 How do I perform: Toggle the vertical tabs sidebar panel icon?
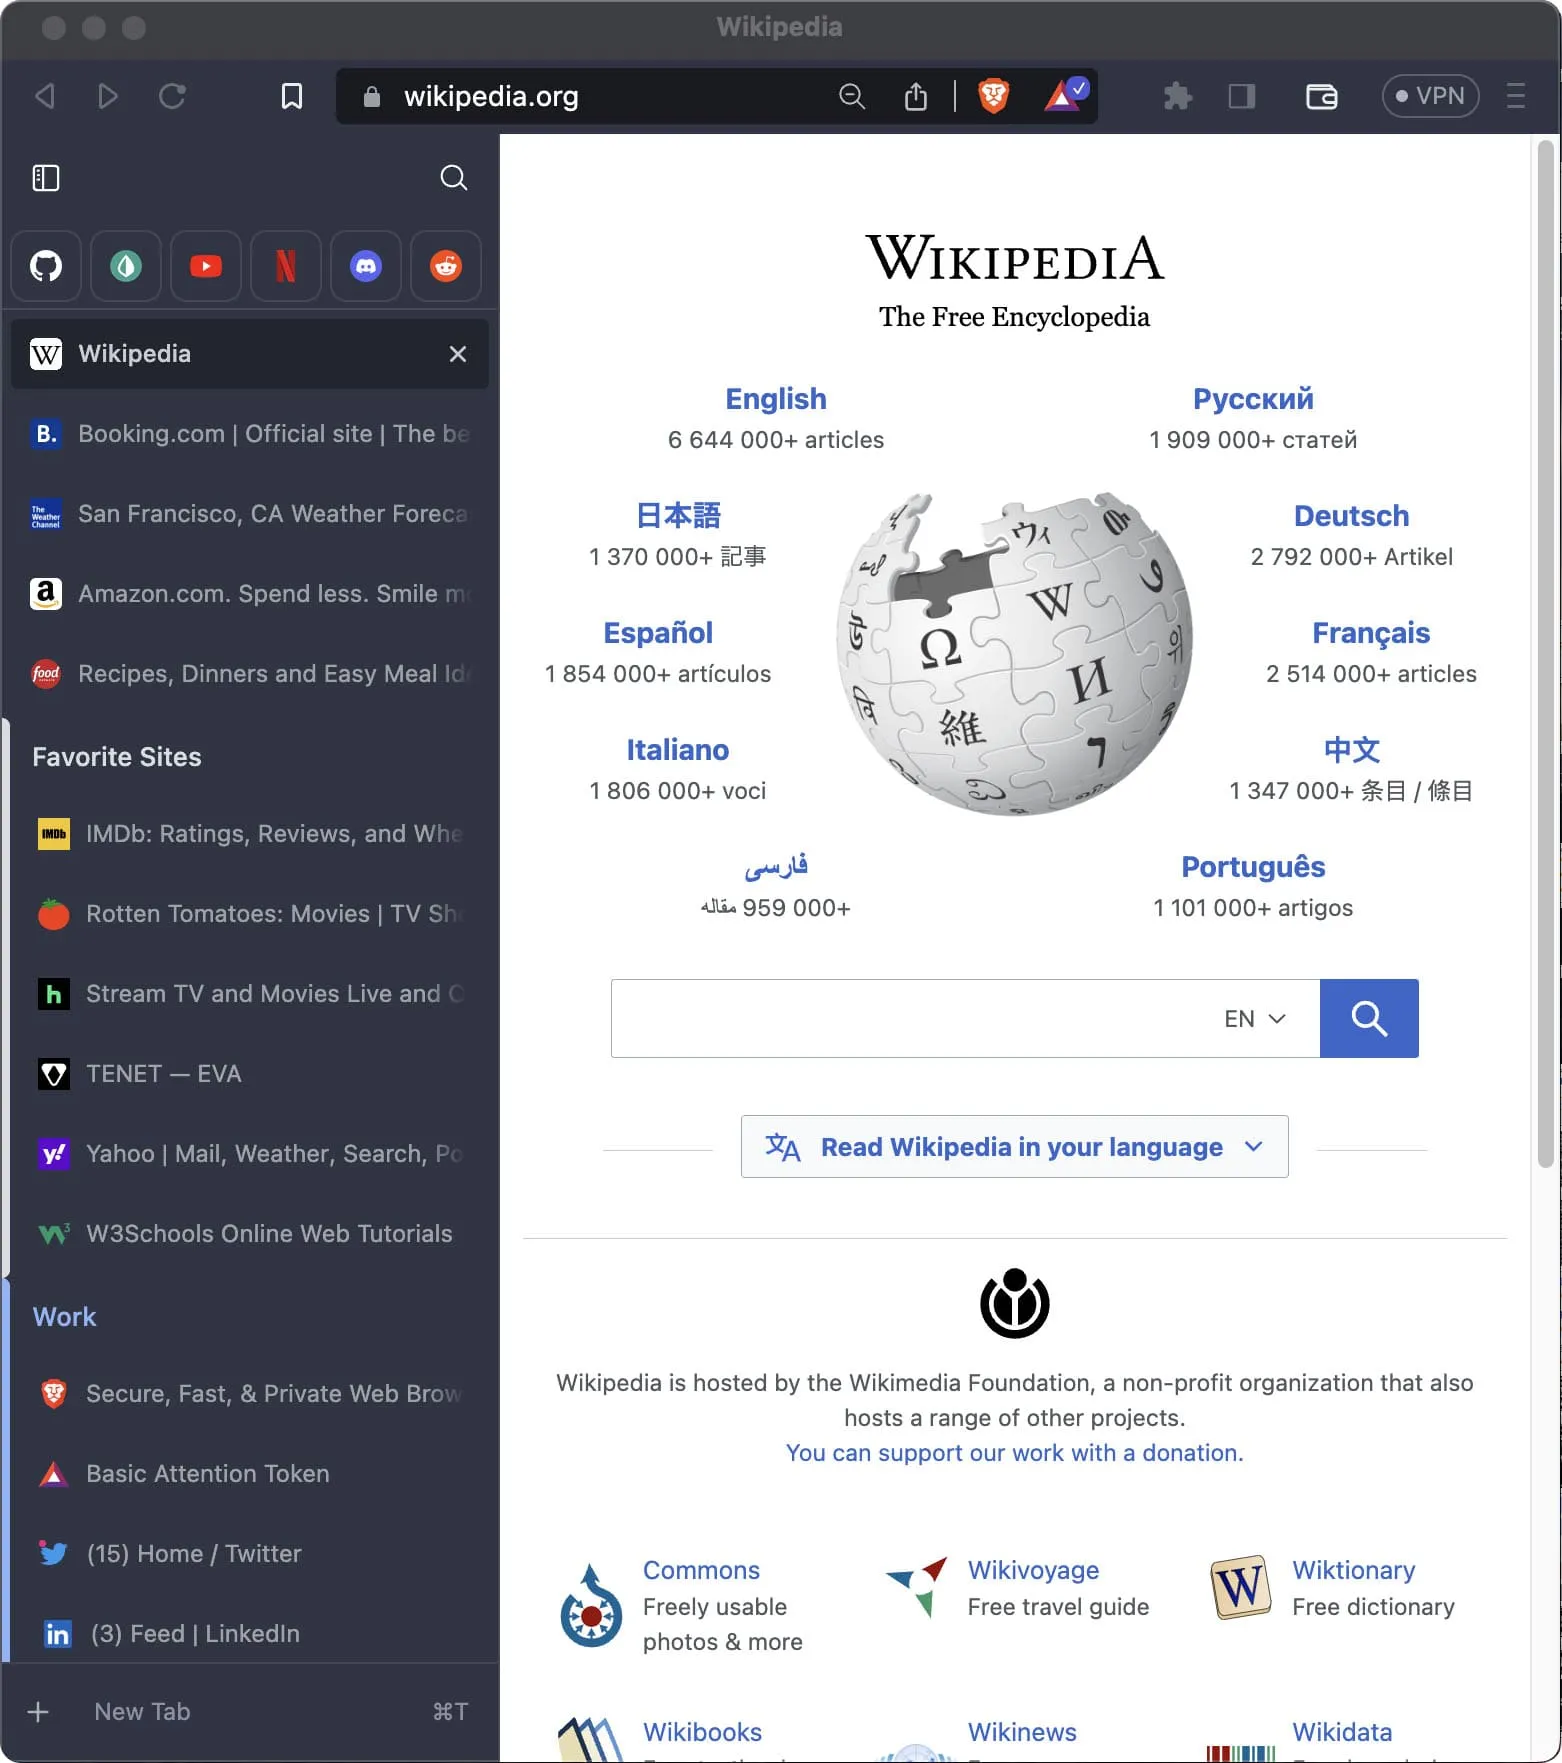point(46,178)
